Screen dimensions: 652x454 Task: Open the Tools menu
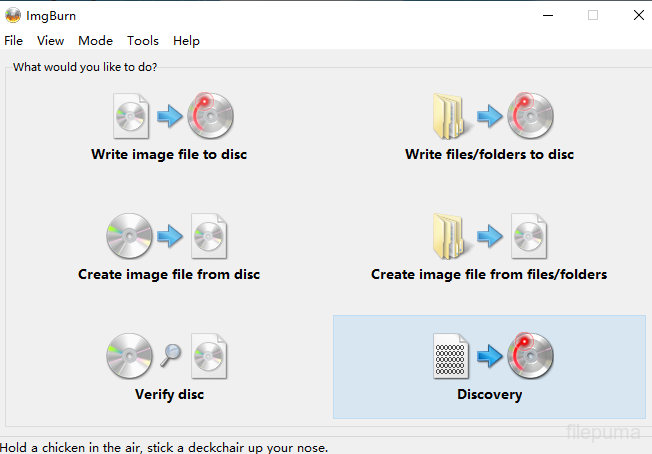143,41
